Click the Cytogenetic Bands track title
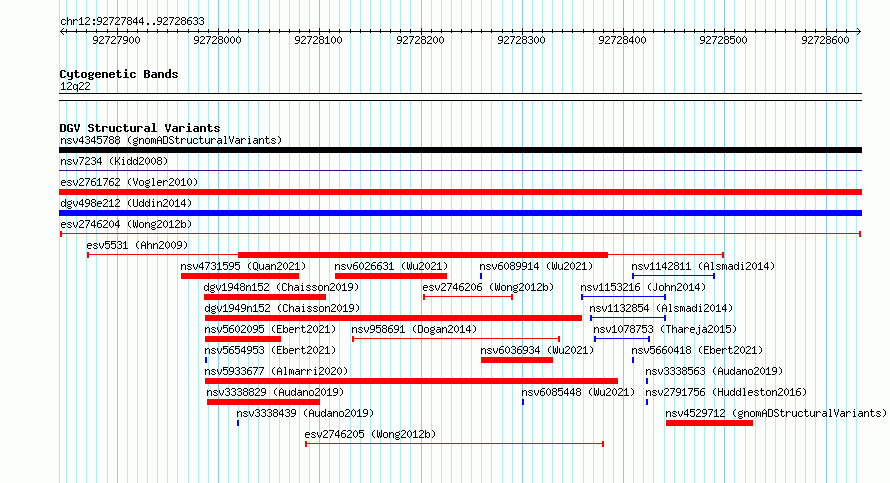 [x=119, y=74]
